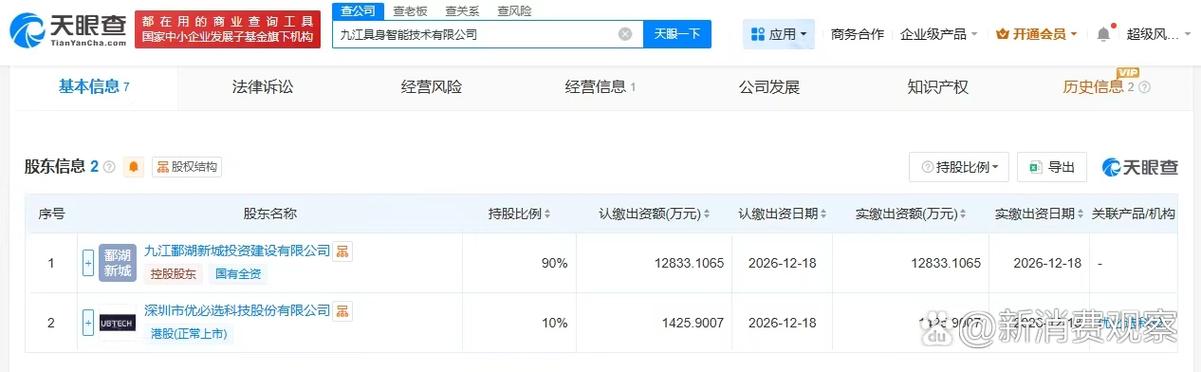
Task: Switch to the 基本信息 tab
Action: [x=94, y=87]
